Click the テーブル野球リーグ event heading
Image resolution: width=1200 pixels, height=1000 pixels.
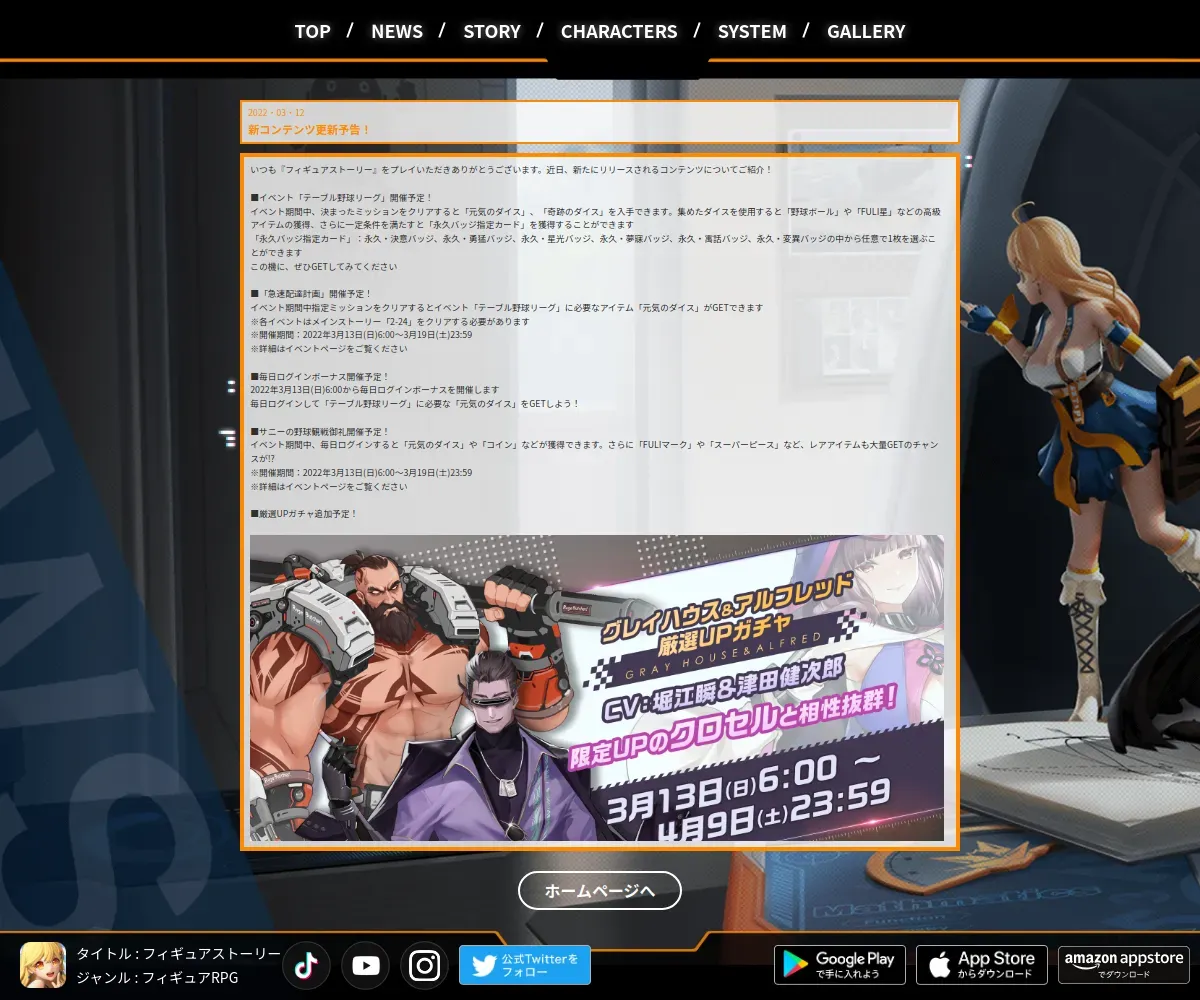point(341,198)
